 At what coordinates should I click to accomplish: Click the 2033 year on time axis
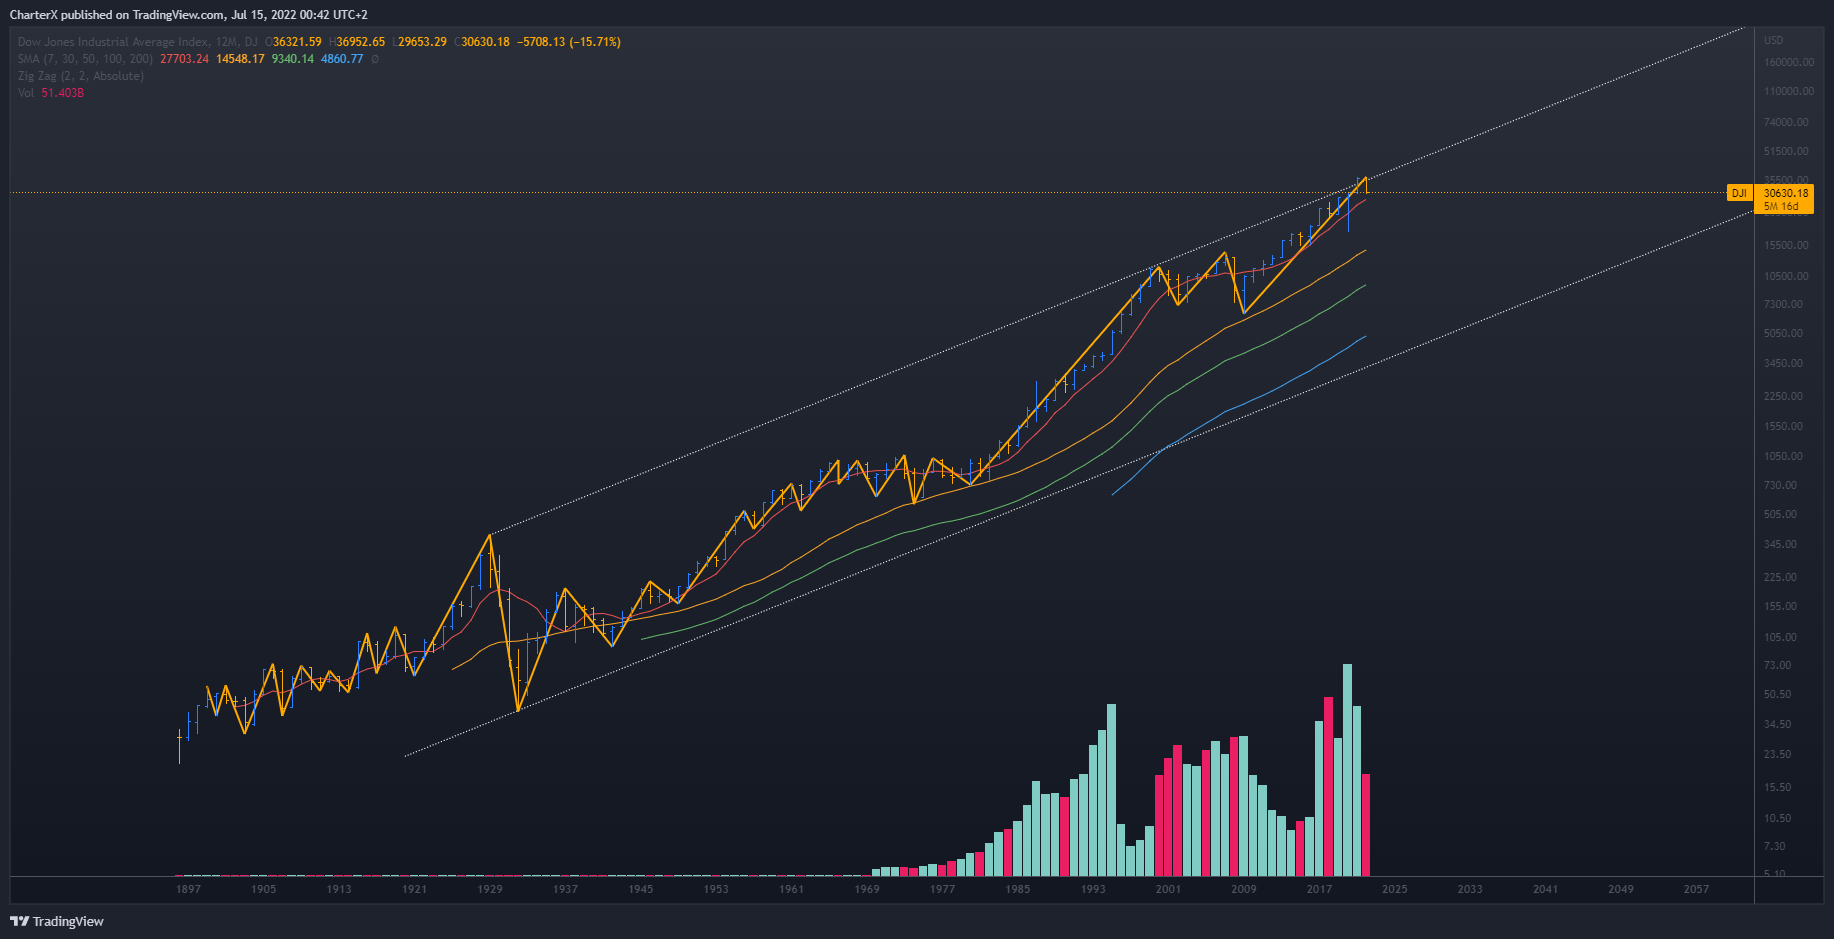point(1470,889)
